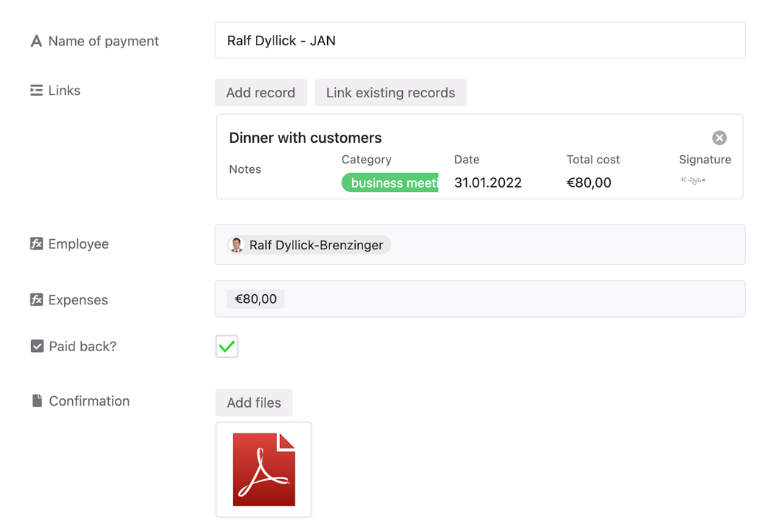Select the Ralf Dyllick-Brenzinger employee chip
This screenshot has height=528, width=768.
[x=308, y=245]
